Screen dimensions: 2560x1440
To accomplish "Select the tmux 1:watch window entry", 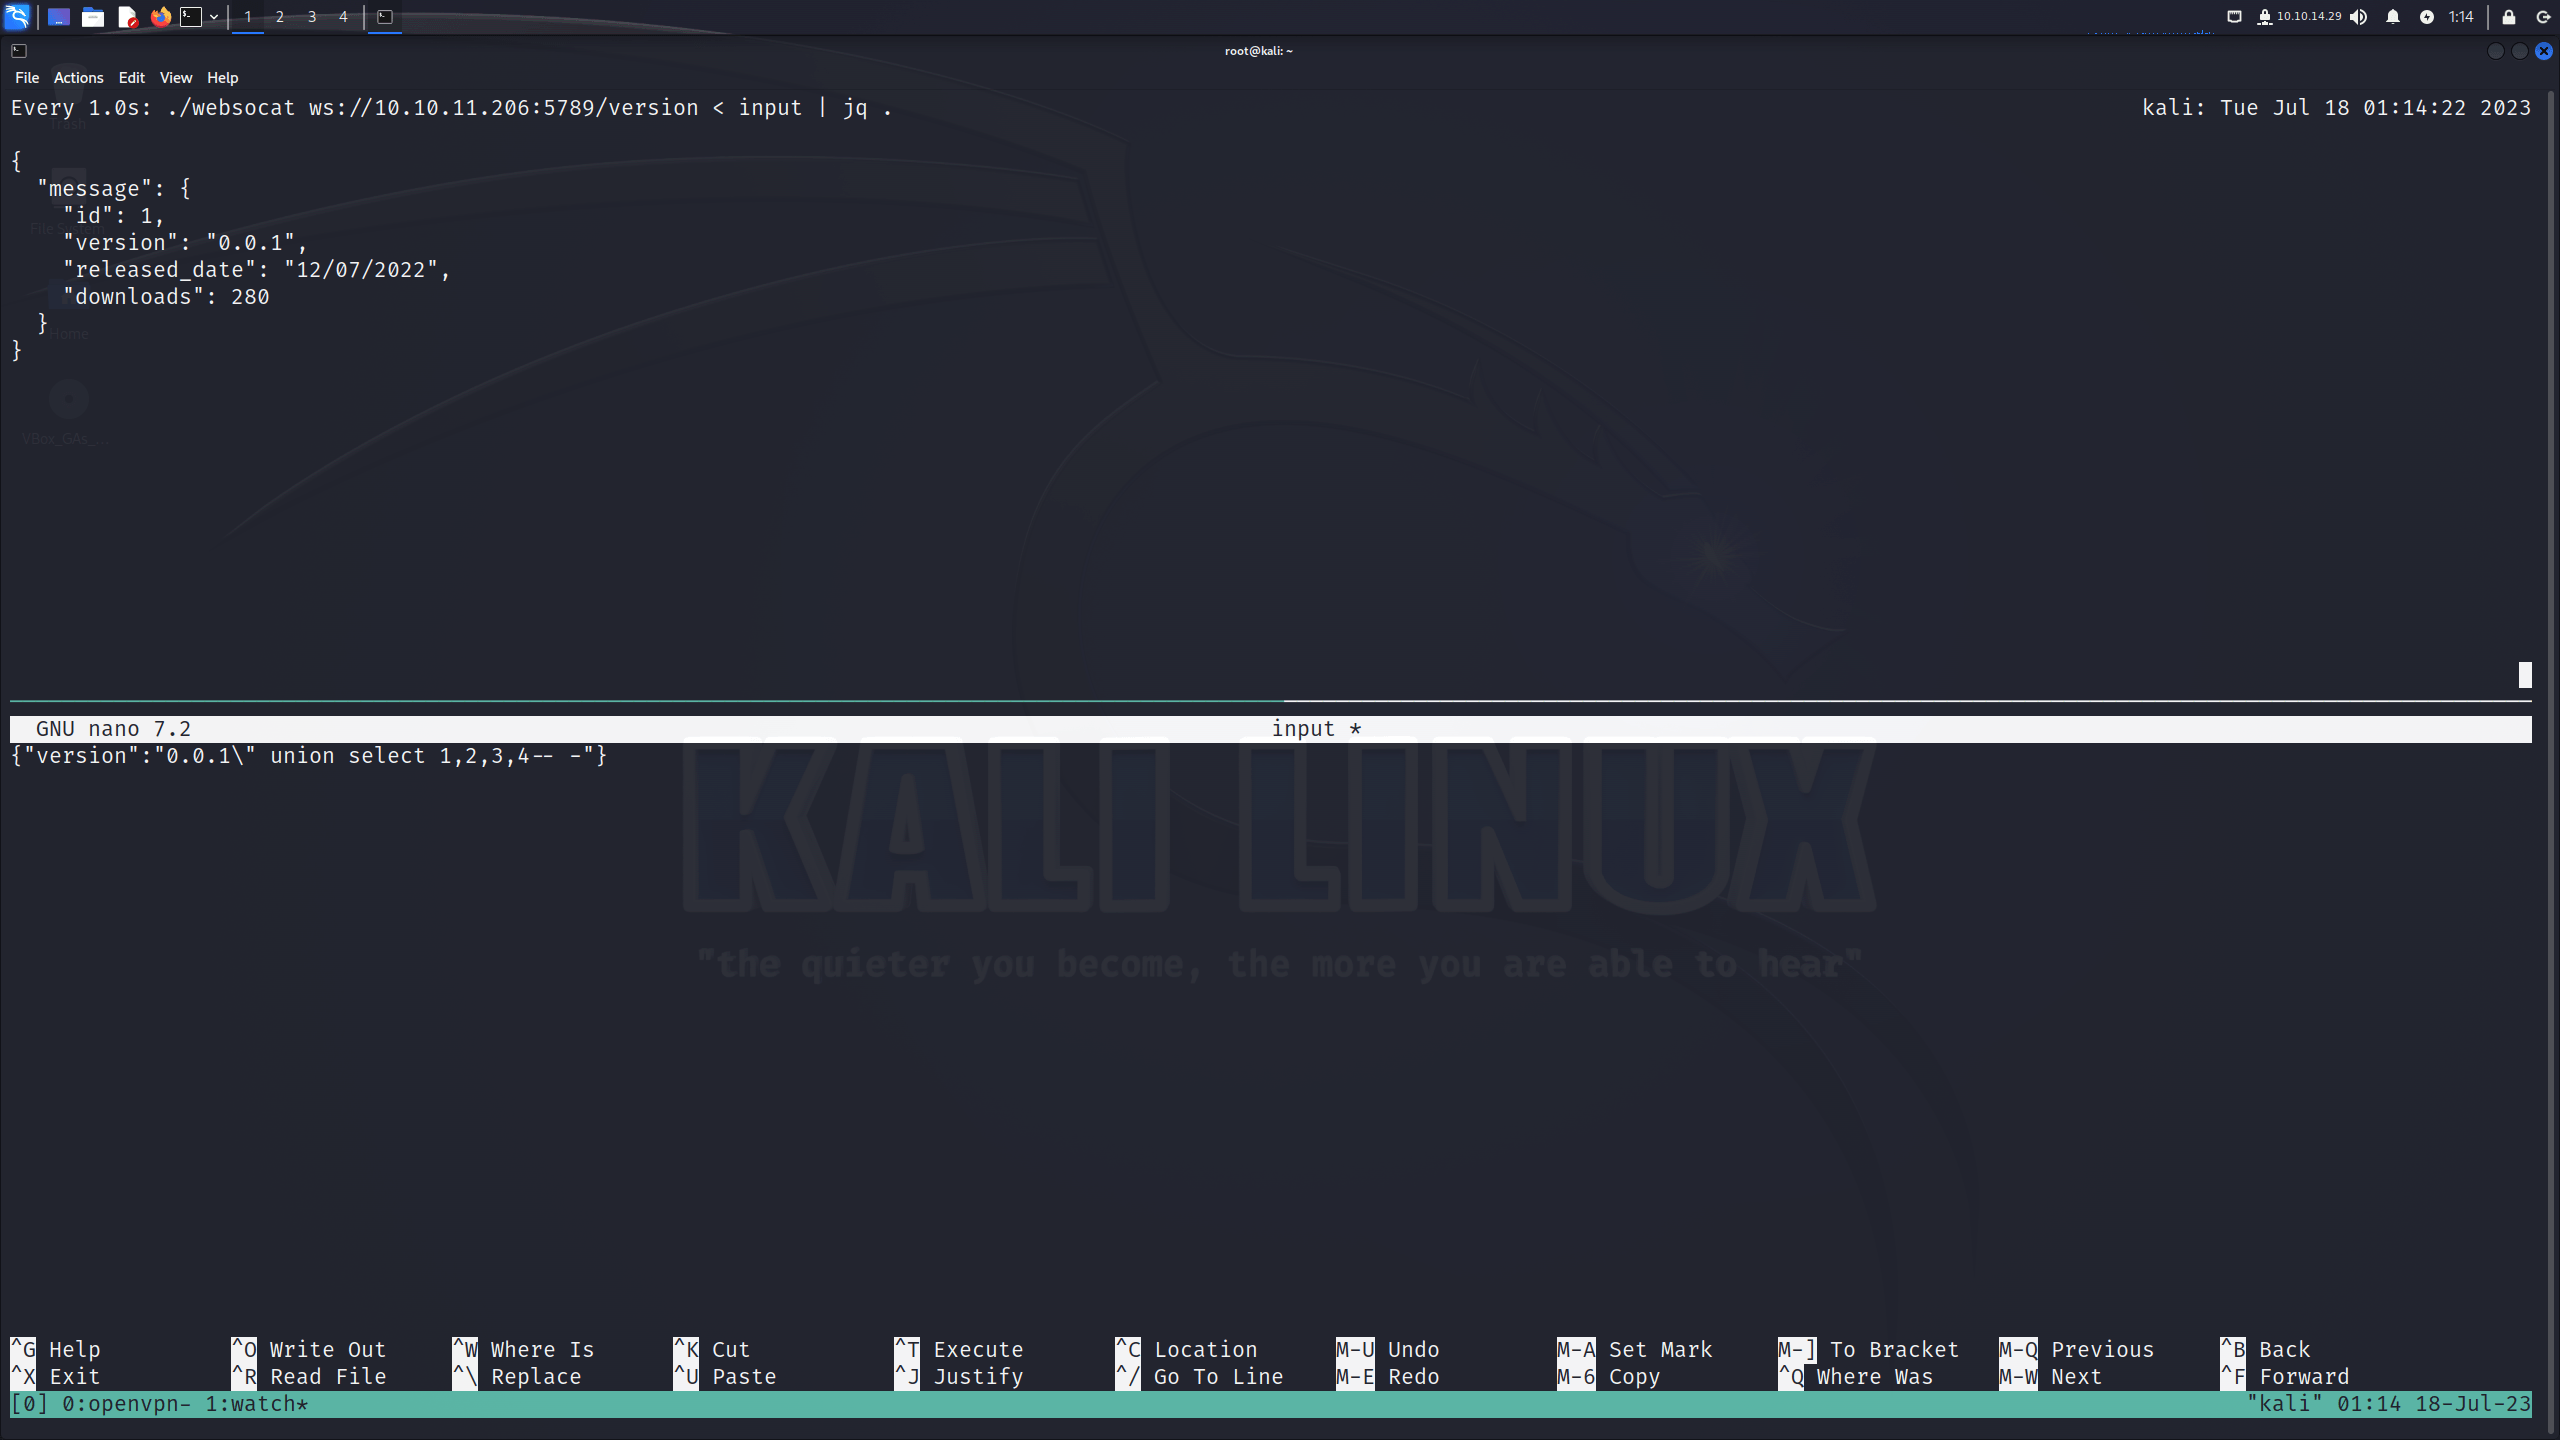I will click(257, 1404).
